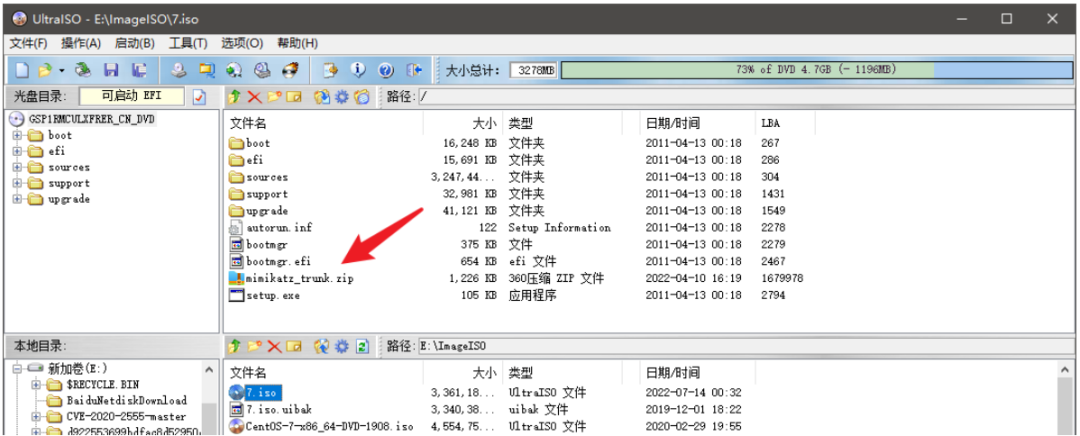
Task: Click the 大小总计 size field 3278MB
Action: pos(533,70)
